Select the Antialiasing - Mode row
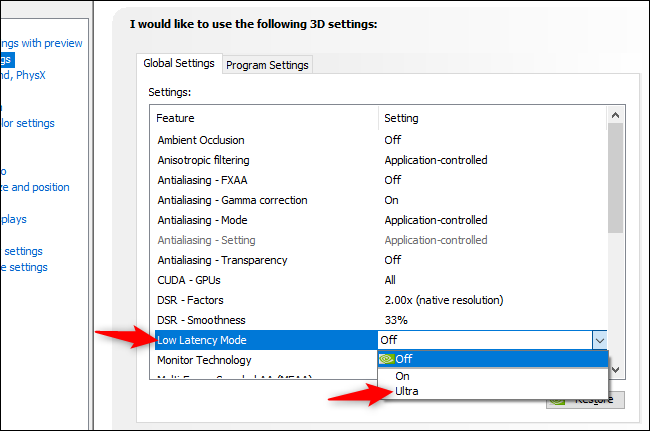650x431 pixels. [x=202, y=220]
